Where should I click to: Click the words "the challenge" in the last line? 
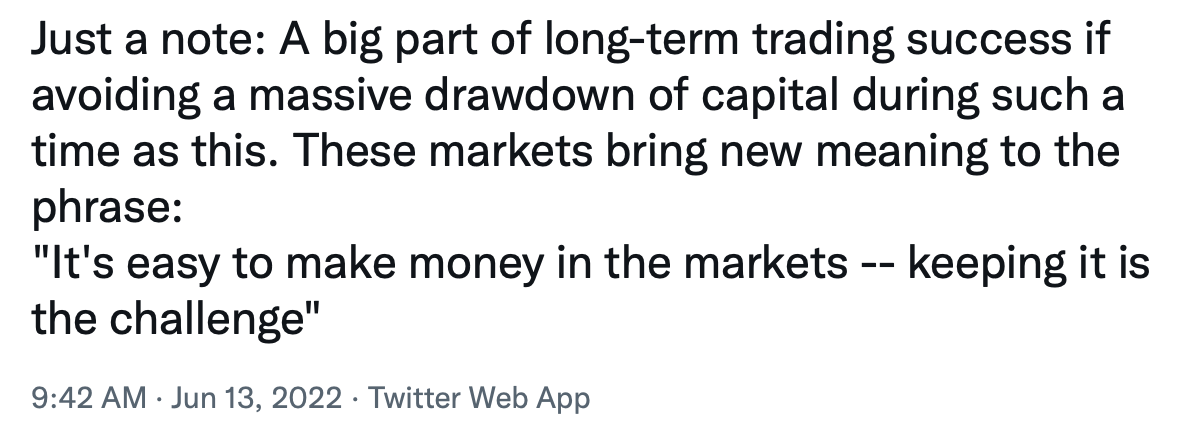point(168,320)
